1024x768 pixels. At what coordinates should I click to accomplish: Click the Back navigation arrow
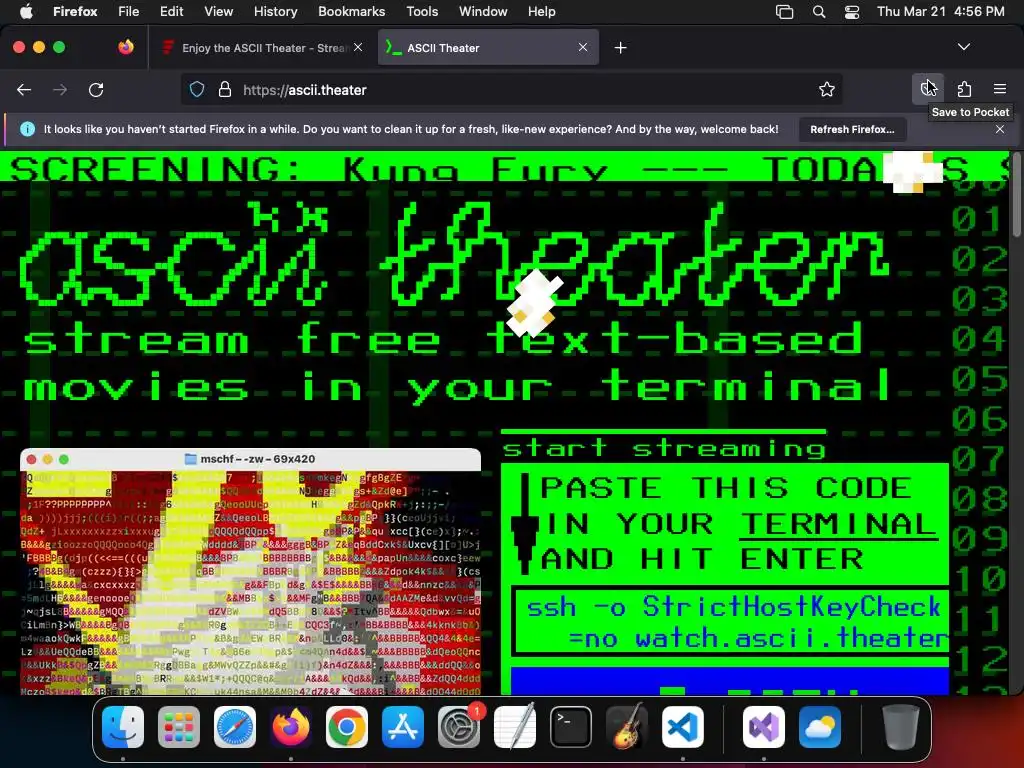coord(24,89)
